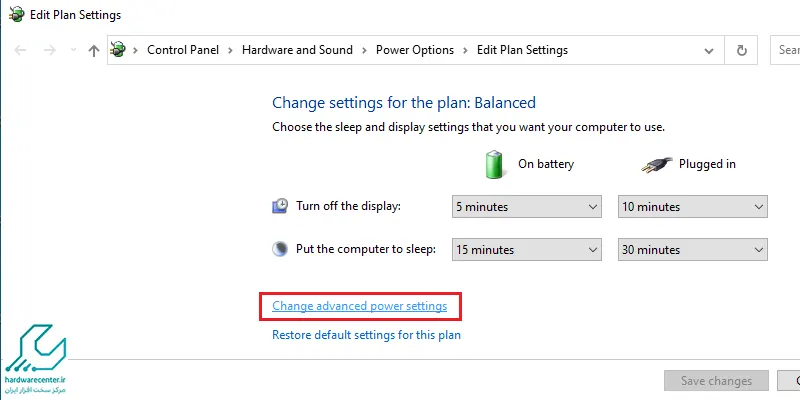The width and height of the screenshot is (800, 400).
Task: Go up one level with up arrow
Action: pos(93,50)
